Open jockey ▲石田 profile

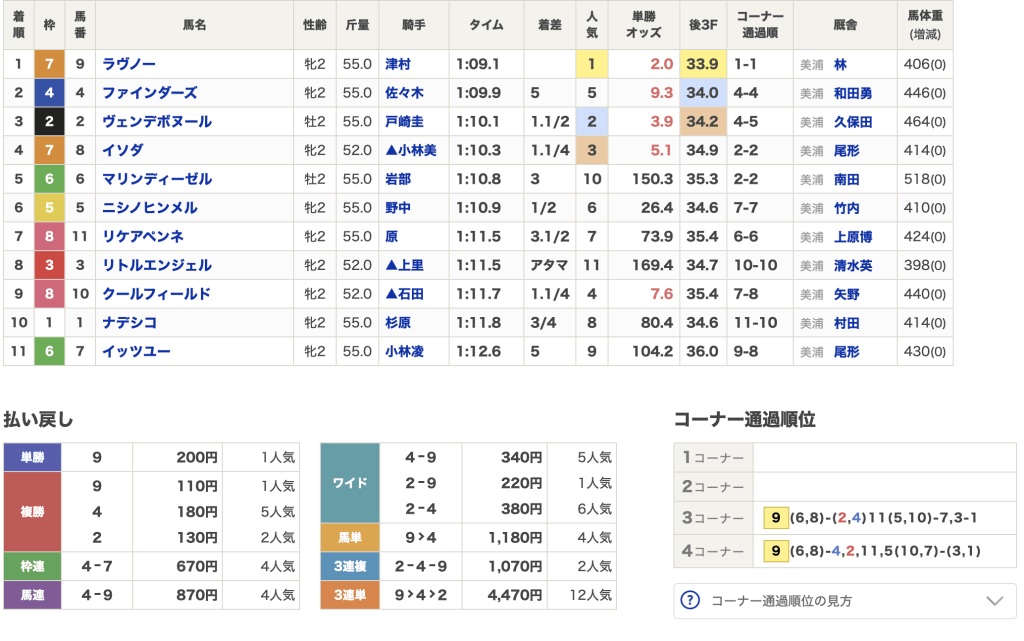(404, 294)
